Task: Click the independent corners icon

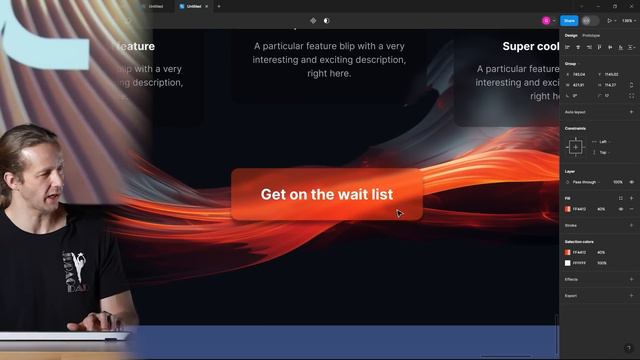Action: (x=631, y=96)
